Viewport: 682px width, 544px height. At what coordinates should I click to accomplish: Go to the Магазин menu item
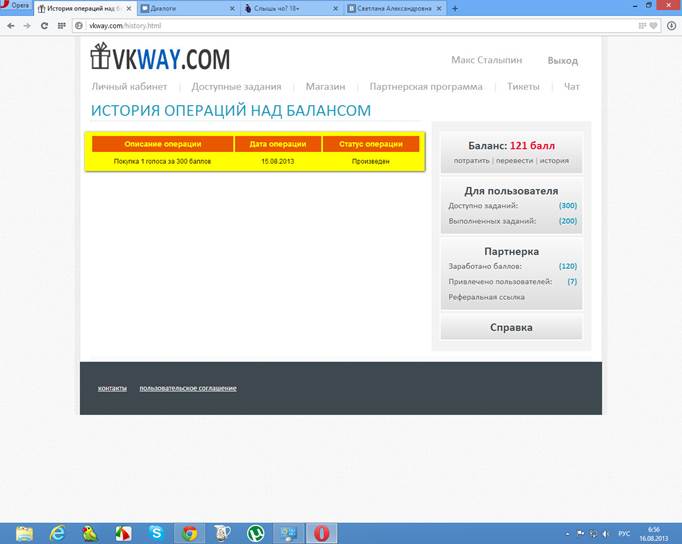point(325,87)
